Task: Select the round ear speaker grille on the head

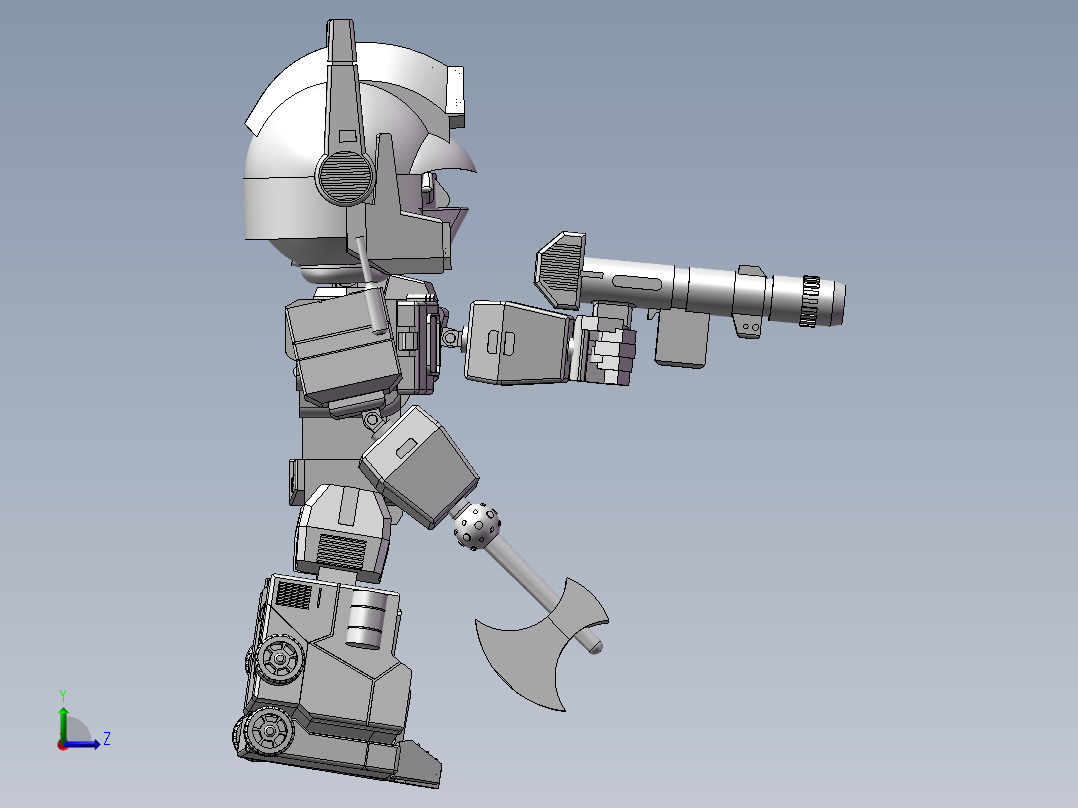Action: (344, 177)
